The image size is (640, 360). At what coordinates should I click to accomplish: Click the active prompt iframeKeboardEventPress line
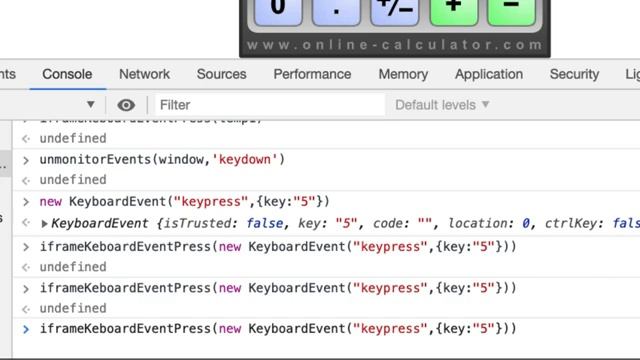coord(278,329)
